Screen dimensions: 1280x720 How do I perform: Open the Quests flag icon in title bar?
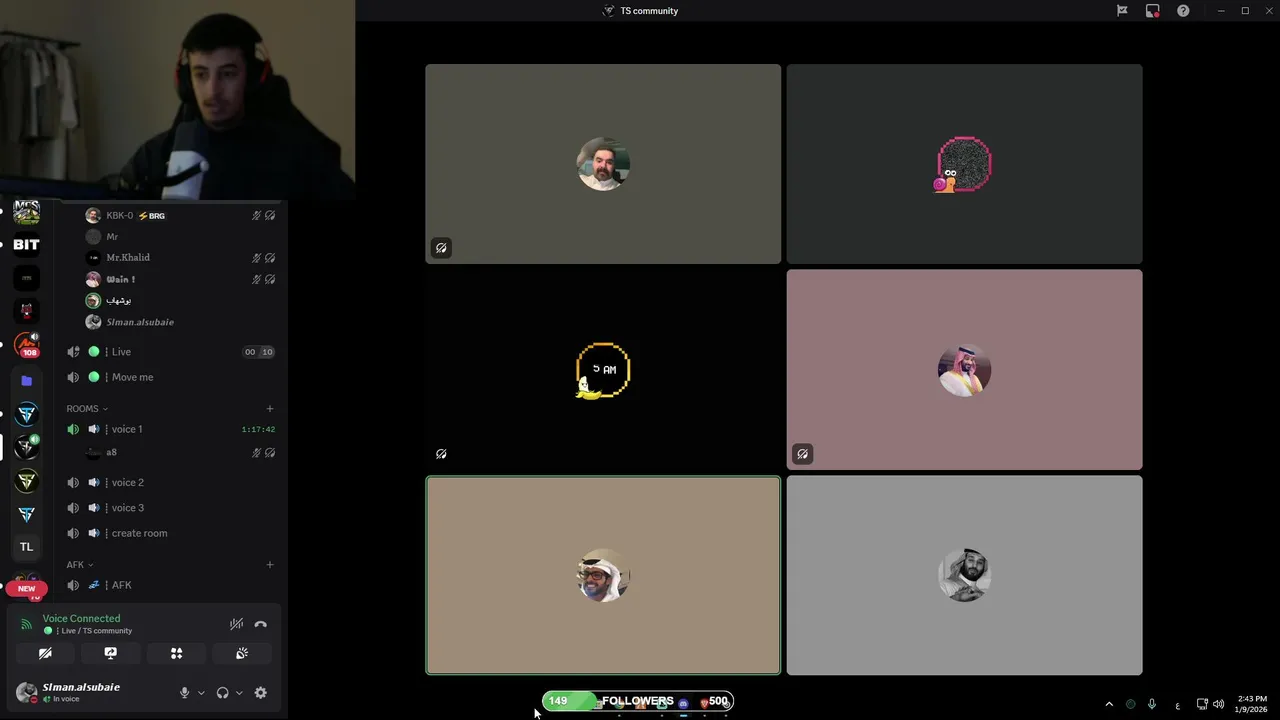click(1122, 11)
